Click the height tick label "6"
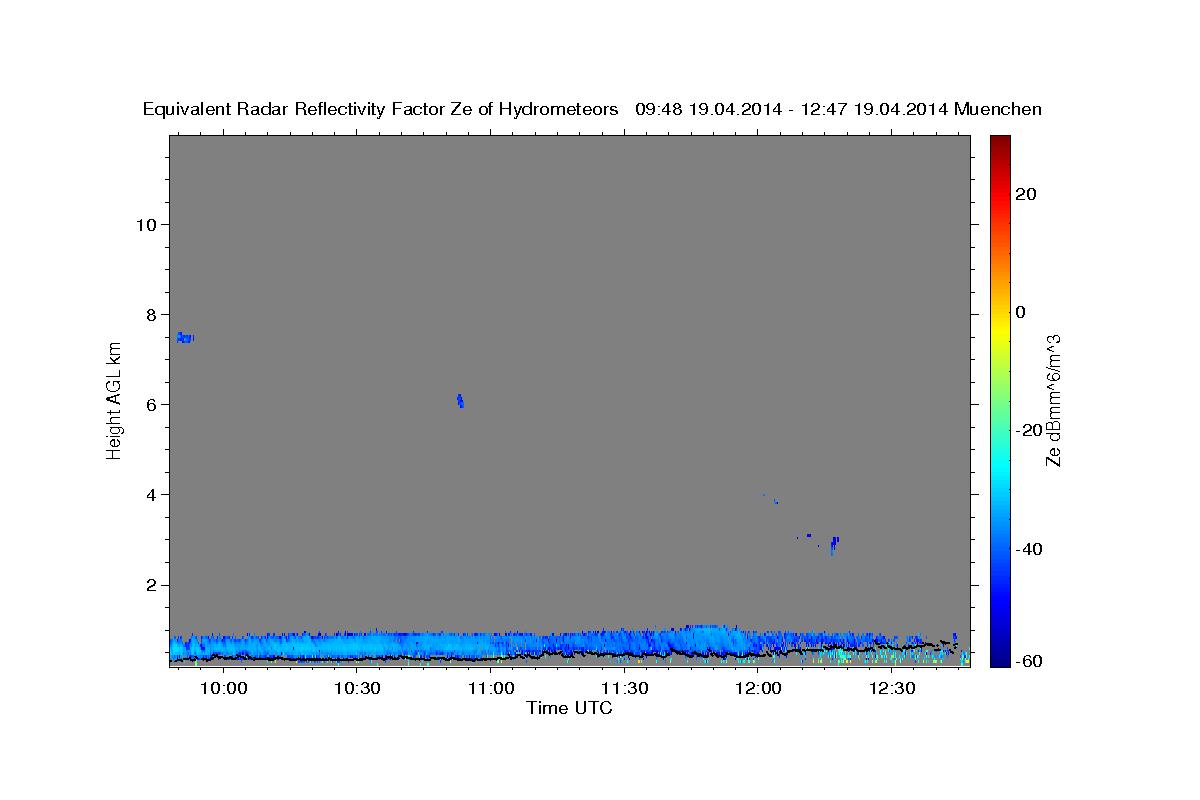This screenshot has width=1200, height=800. 151,404
